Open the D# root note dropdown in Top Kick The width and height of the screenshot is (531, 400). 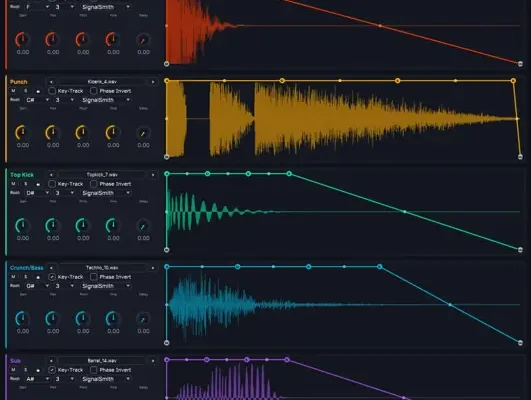(x=37, y=193)
